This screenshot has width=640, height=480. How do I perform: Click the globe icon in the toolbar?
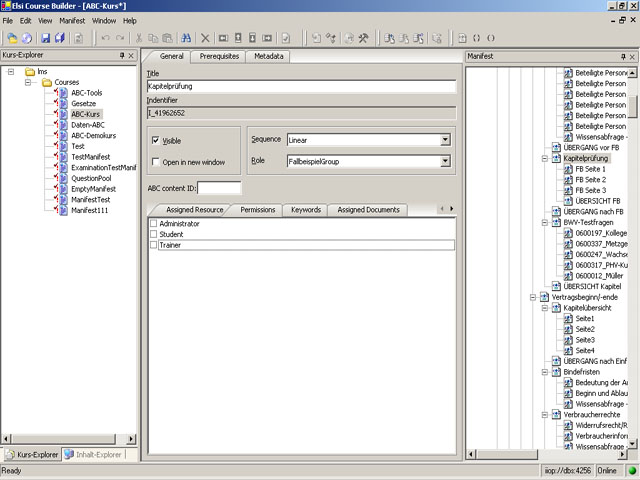click(x=27, y=38)
